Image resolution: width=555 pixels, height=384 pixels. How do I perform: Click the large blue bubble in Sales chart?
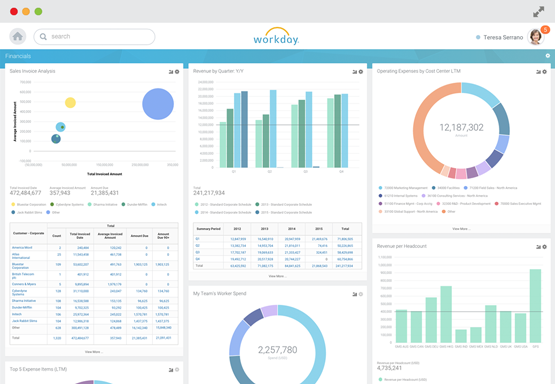point(158,104)
